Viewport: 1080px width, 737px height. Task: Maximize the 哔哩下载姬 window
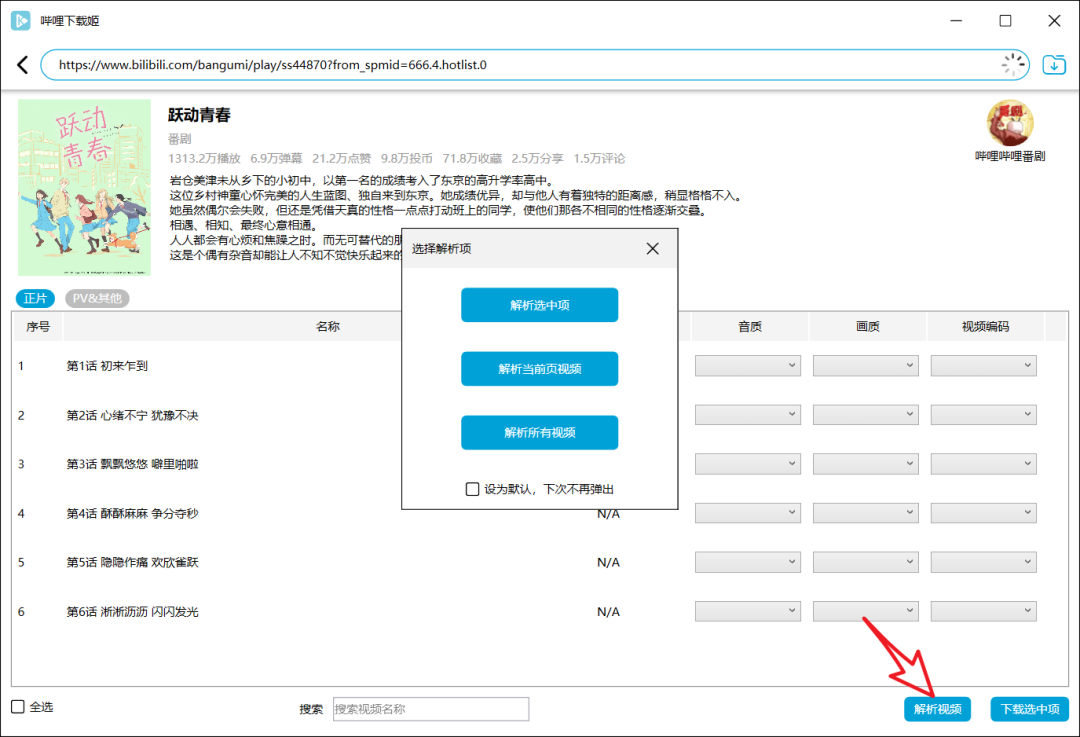click(x=1005, y=21)
